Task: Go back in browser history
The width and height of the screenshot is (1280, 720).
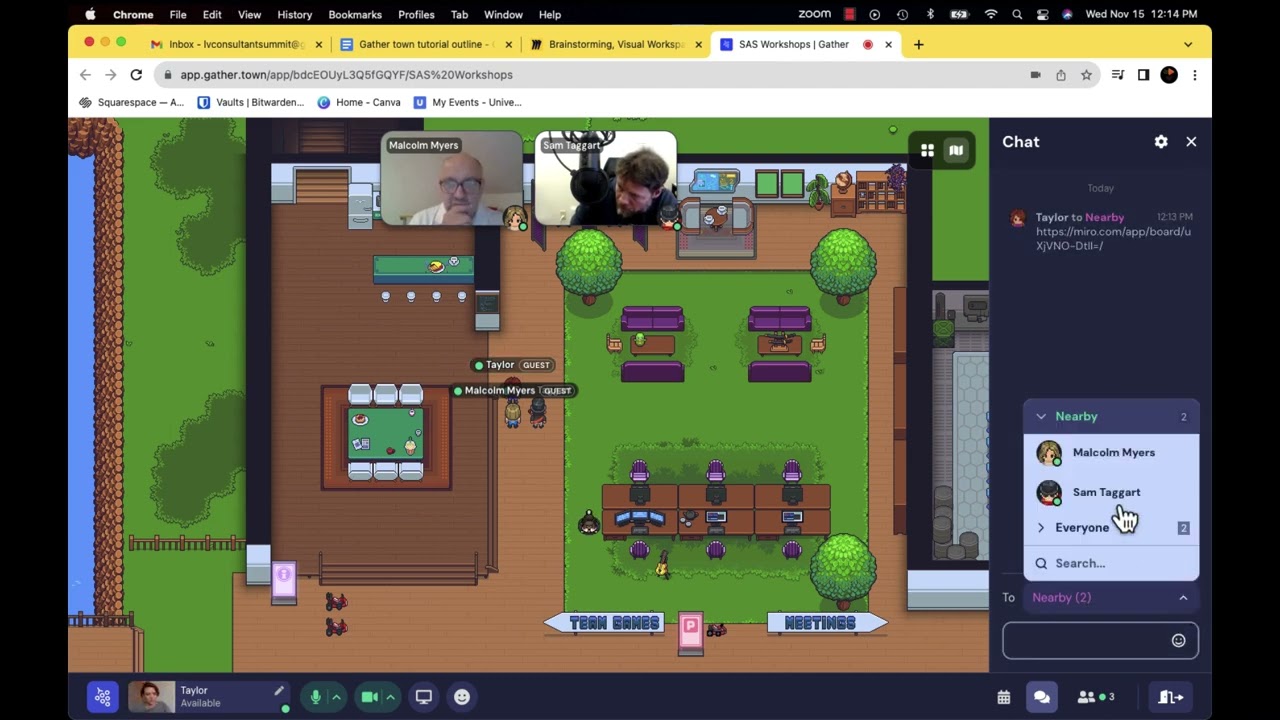Action: [85, 75]
